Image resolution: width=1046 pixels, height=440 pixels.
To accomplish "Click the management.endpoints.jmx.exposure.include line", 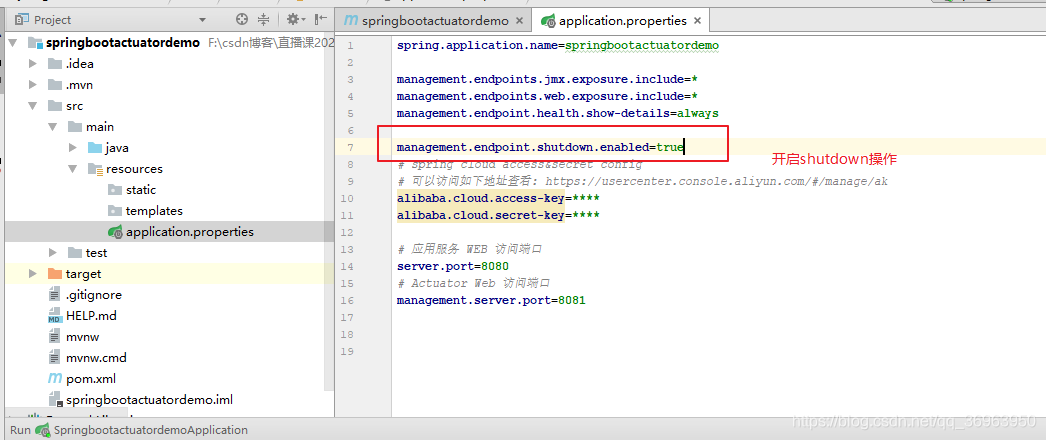I will pos(546,79).
